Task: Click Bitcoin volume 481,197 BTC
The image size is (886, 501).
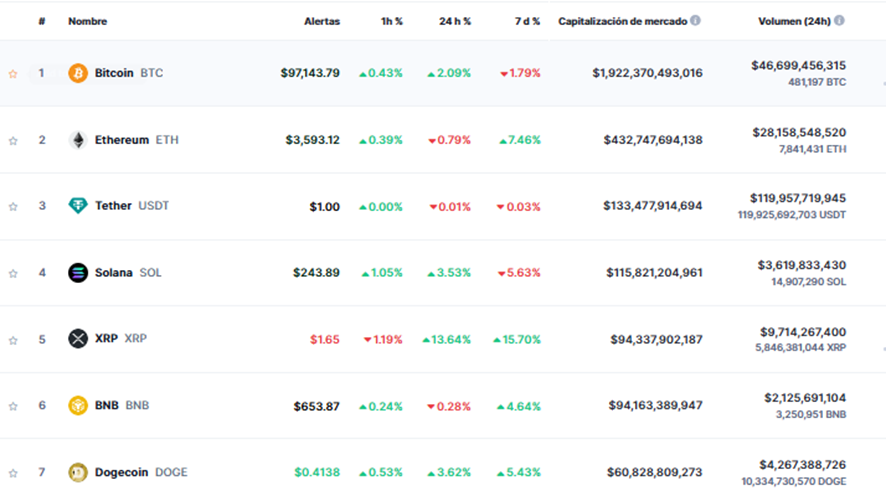Action: 817,82
